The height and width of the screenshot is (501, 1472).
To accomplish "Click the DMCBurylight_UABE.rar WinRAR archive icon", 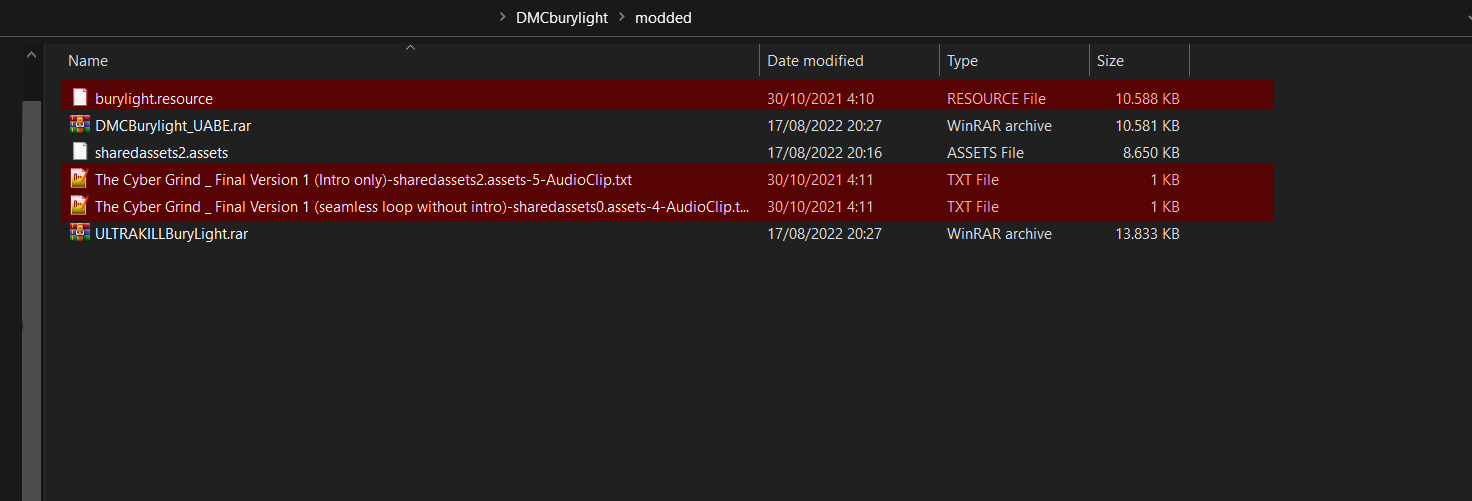I will click(80, 125).
